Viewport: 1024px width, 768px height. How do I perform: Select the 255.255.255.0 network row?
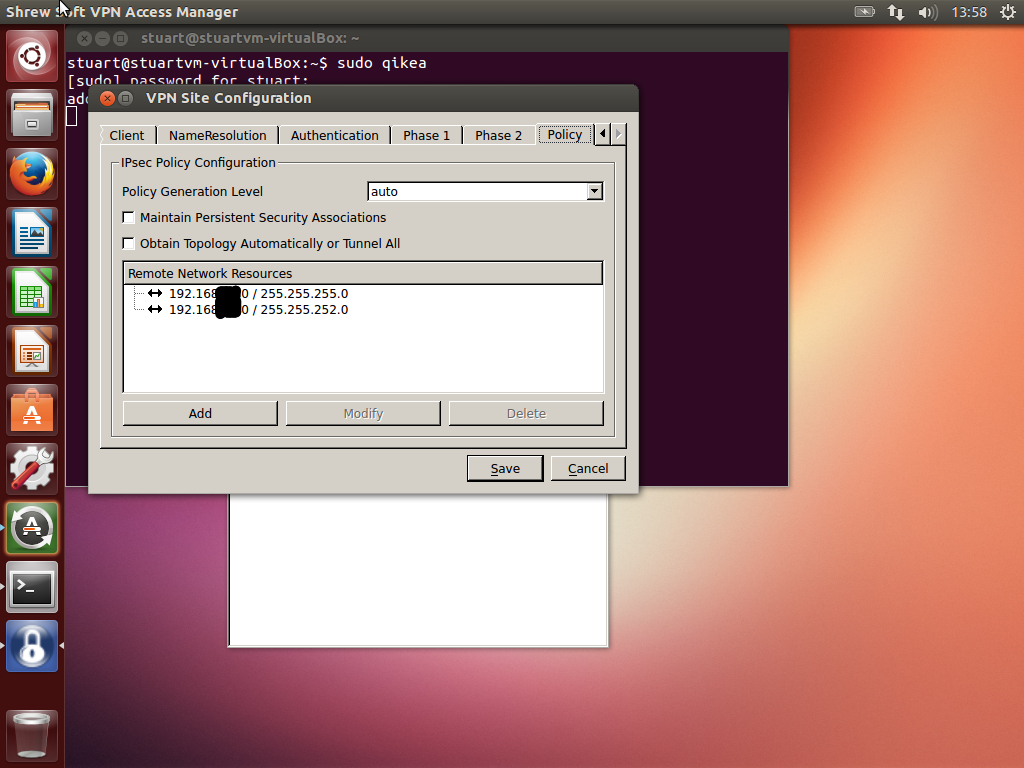259,293
